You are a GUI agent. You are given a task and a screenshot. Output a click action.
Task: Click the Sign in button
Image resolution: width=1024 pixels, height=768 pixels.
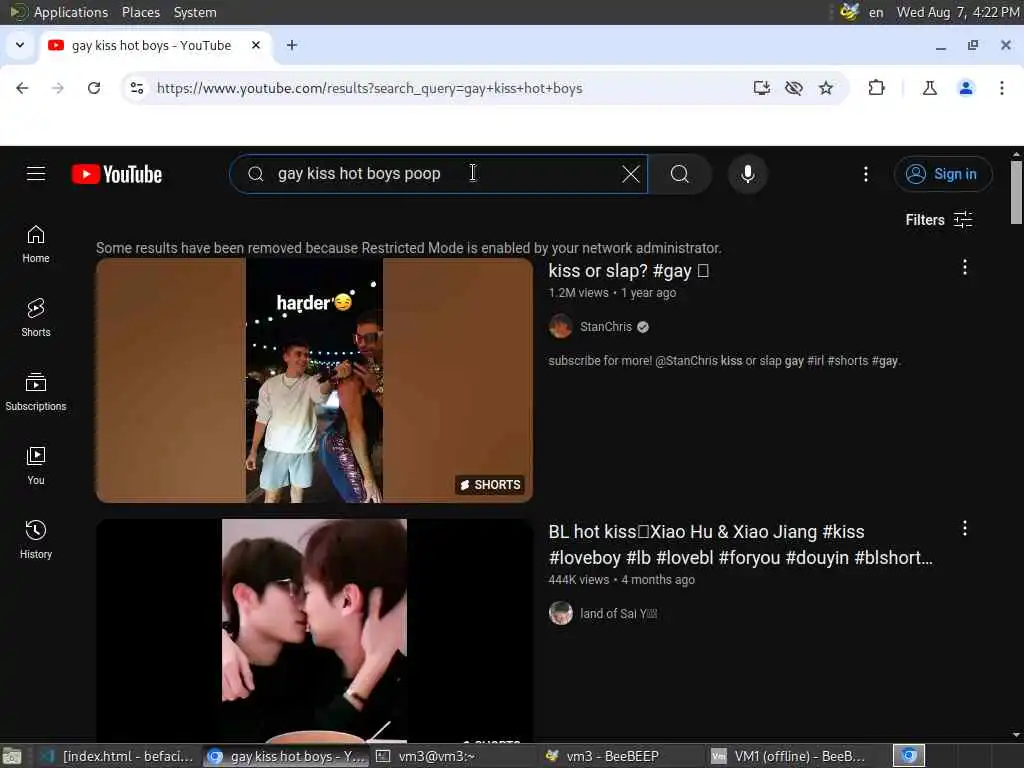point(943,174)
